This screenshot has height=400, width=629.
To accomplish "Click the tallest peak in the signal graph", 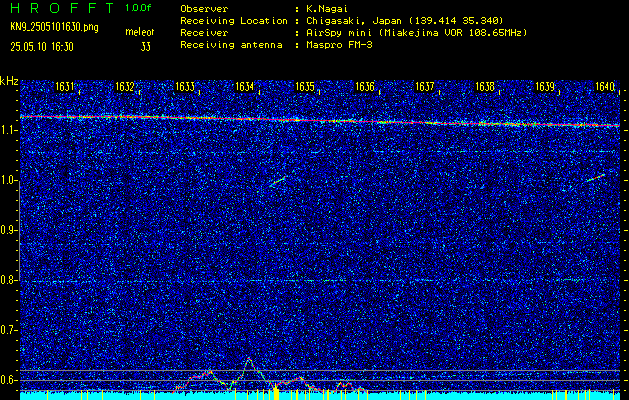I will pos(249,358).
